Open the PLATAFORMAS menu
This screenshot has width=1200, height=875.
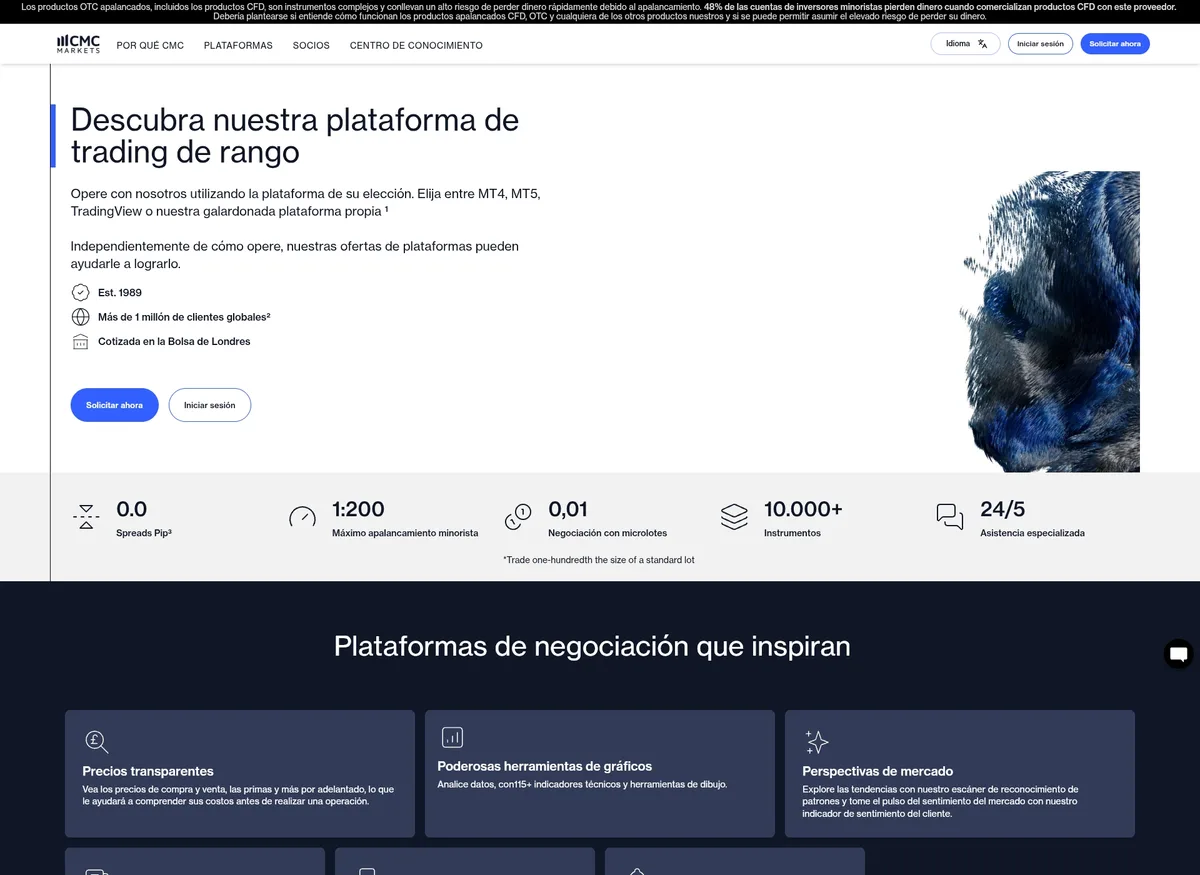click(x=238, y=45)
